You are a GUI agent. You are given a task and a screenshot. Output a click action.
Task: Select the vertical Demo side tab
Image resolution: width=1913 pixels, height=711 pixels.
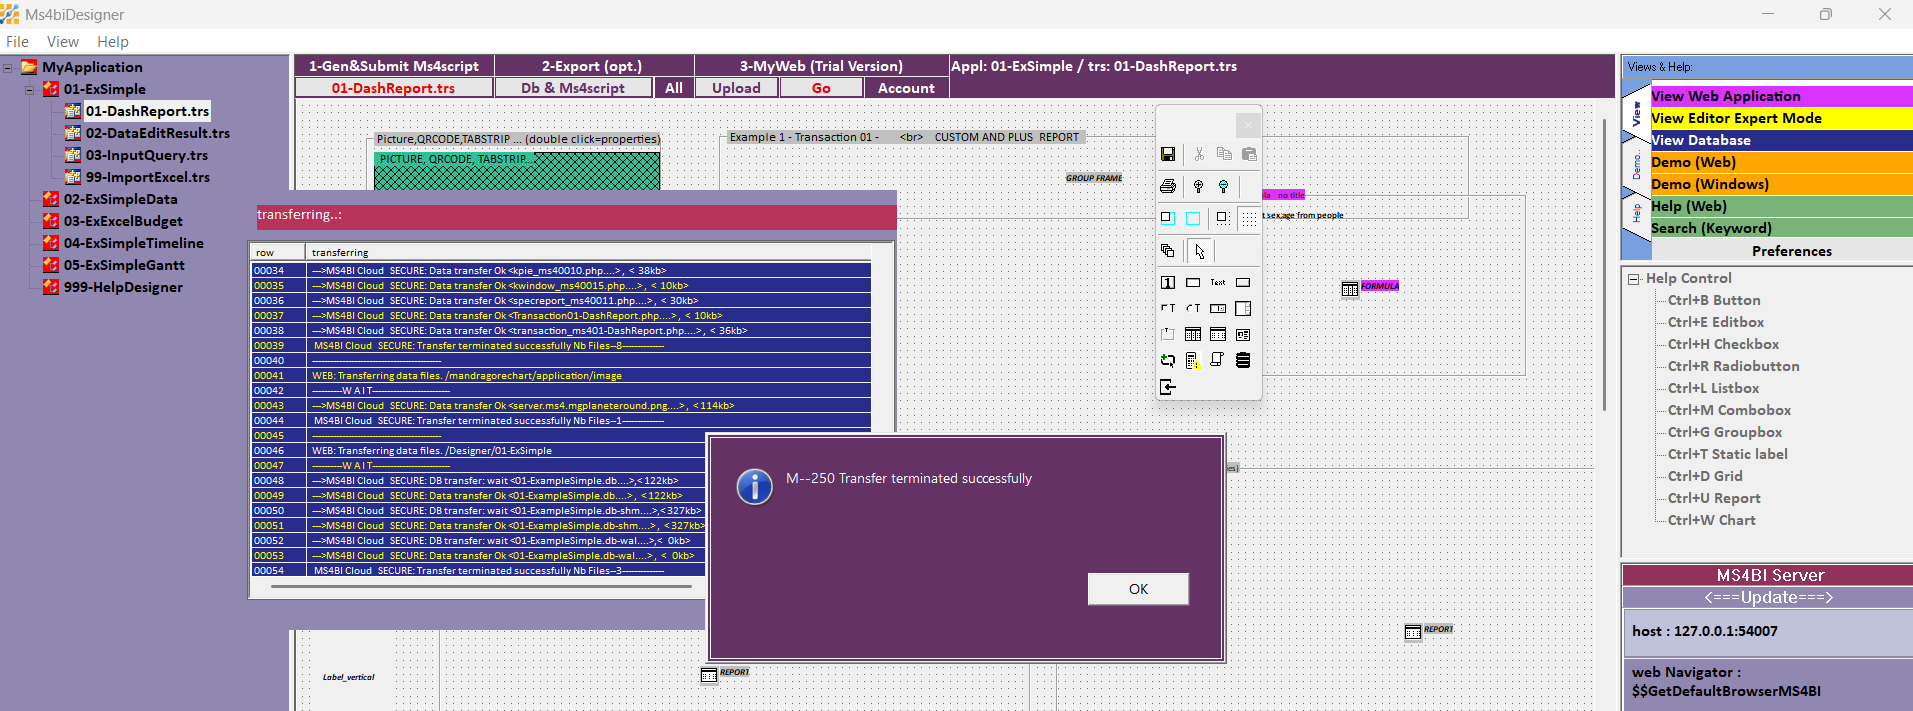tap(1636, 167)
